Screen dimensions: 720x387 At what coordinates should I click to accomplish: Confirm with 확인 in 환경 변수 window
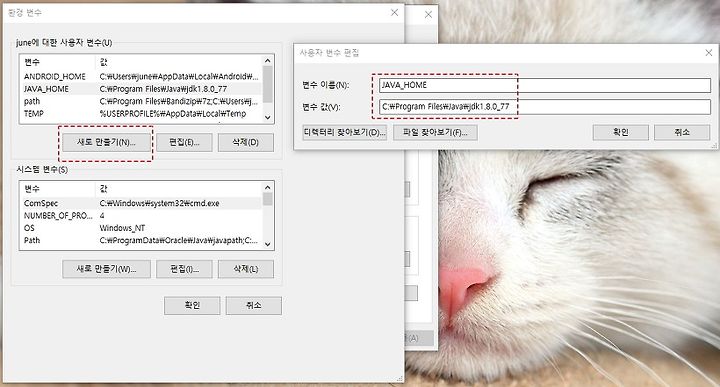tap(192, 305)
